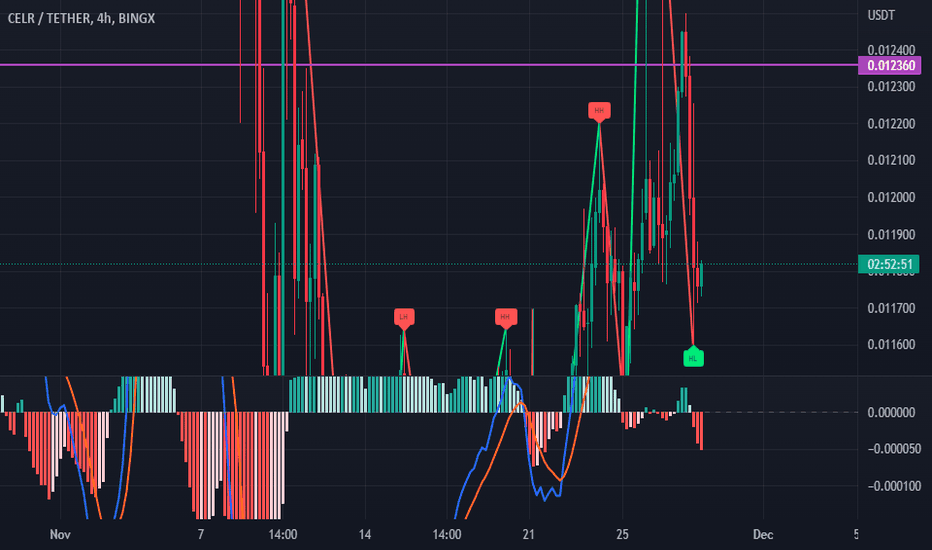The height and width of the screenshot is (550, 932).
Task: Click the −0.000050 indicator scale value
Action: click(894, 449)
